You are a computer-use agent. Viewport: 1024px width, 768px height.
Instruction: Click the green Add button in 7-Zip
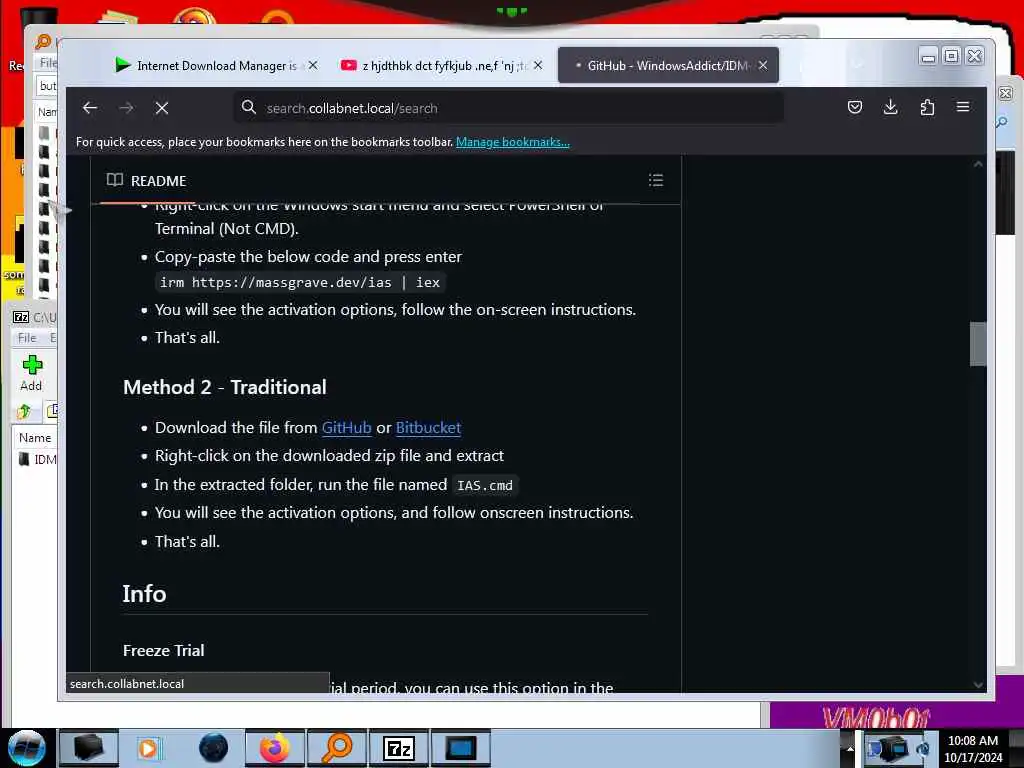coord(31,373)
